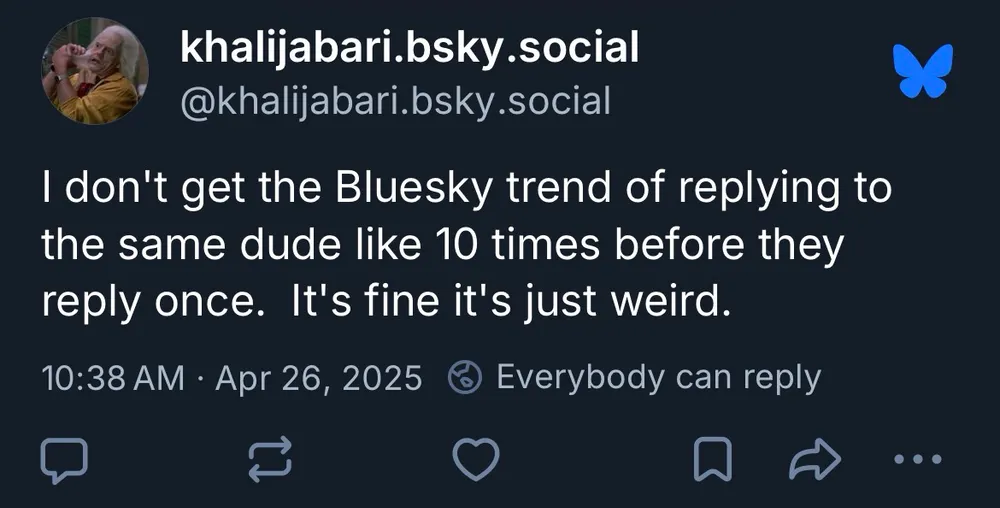Click the globe icon beside reply settings
1000x508 pixels.
coord(465,377)
